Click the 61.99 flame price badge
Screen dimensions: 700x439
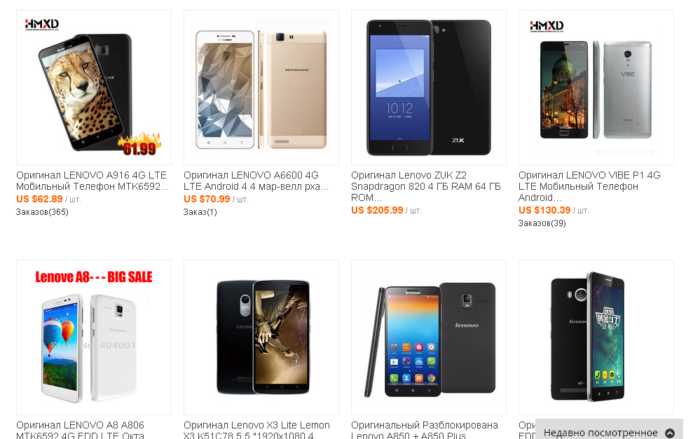pyautogui.click(x=139, y=145)
